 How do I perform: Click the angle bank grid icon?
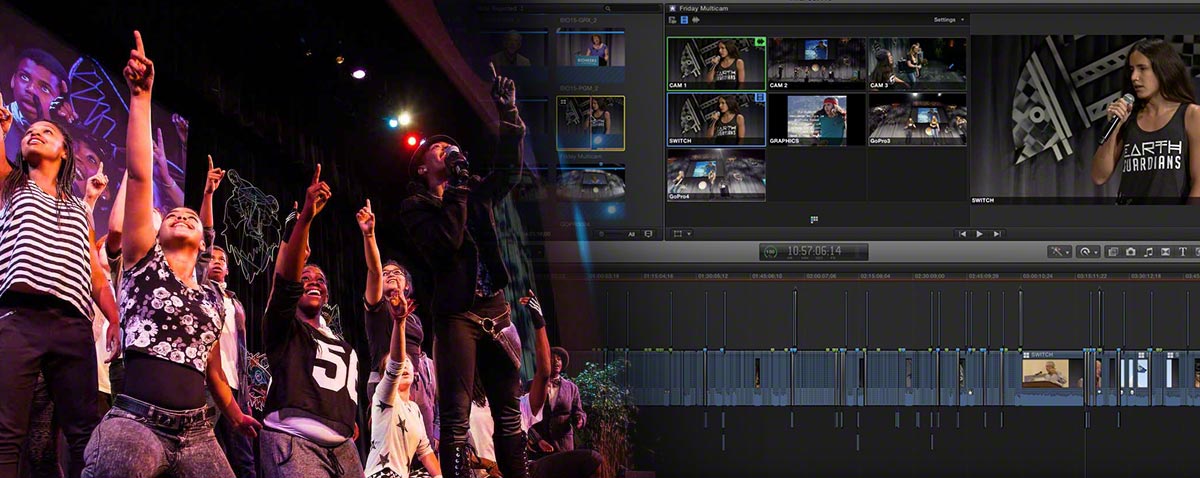click(815, 219)
